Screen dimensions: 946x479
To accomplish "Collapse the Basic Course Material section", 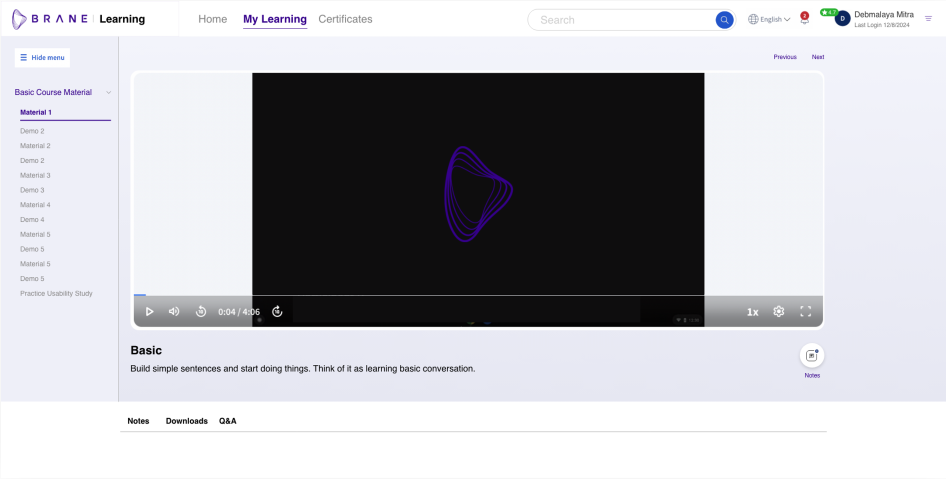I will click(x=108, y=92).
